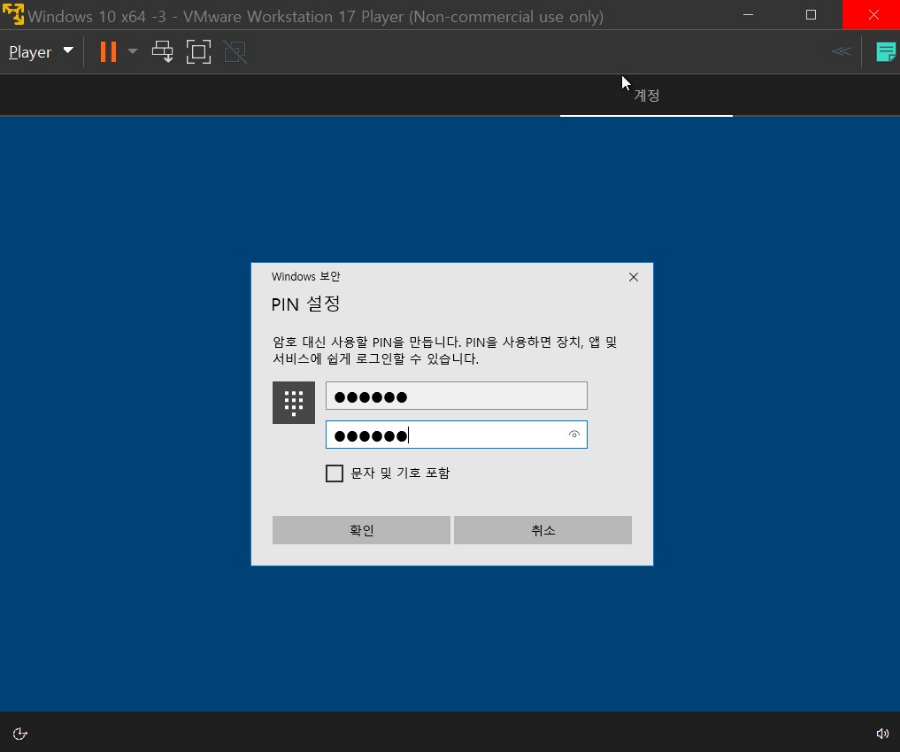900x752 pixels.
Task: Click the confirm PIN input field
Action: (456, 435)
